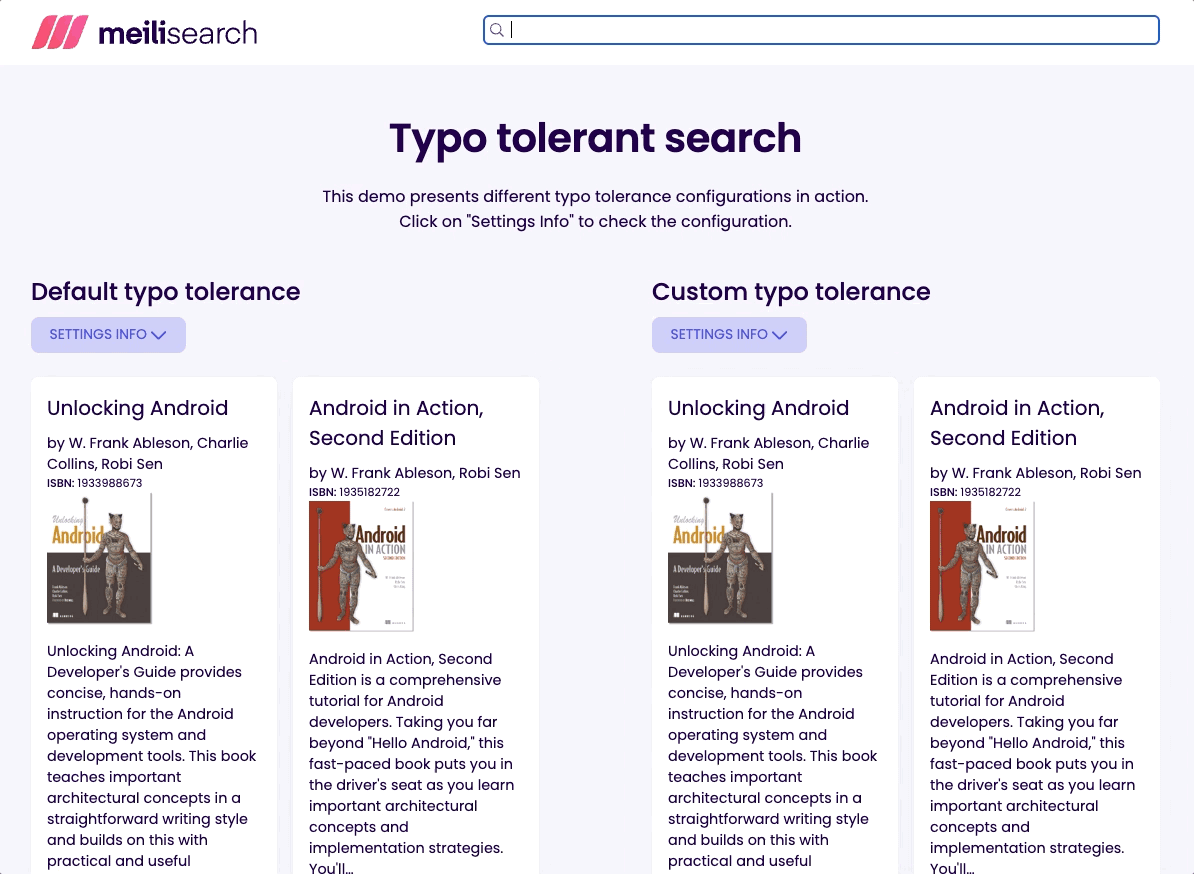Click ISBN 1933988673 in Custom column

(x=715, y=483)
